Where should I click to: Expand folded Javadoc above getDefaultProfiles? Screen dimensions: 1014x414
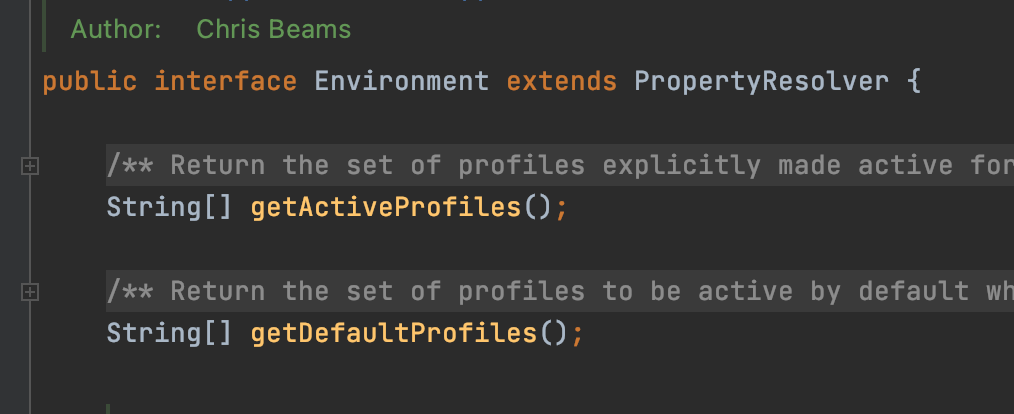29,292
